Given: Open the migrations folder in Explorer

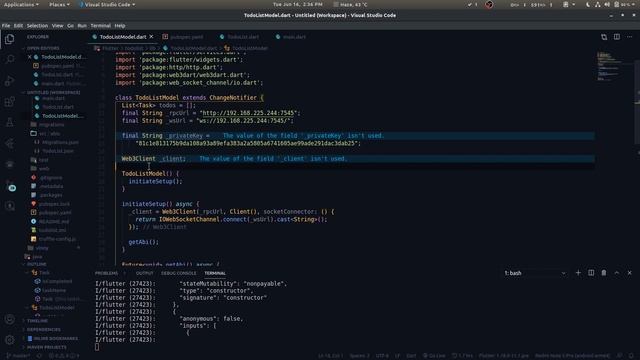Looking at the screenshot, I should coord(51,125).
